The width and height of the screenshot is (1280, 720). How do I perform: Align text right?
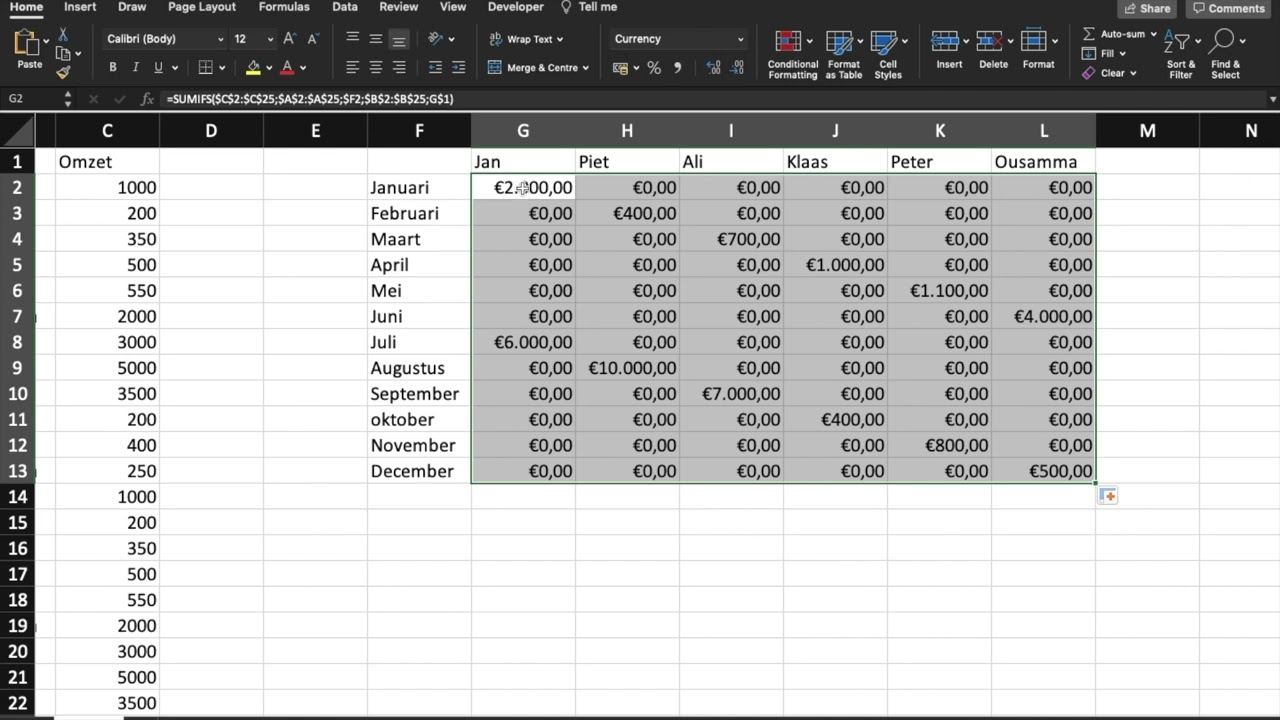pos(399,68)
